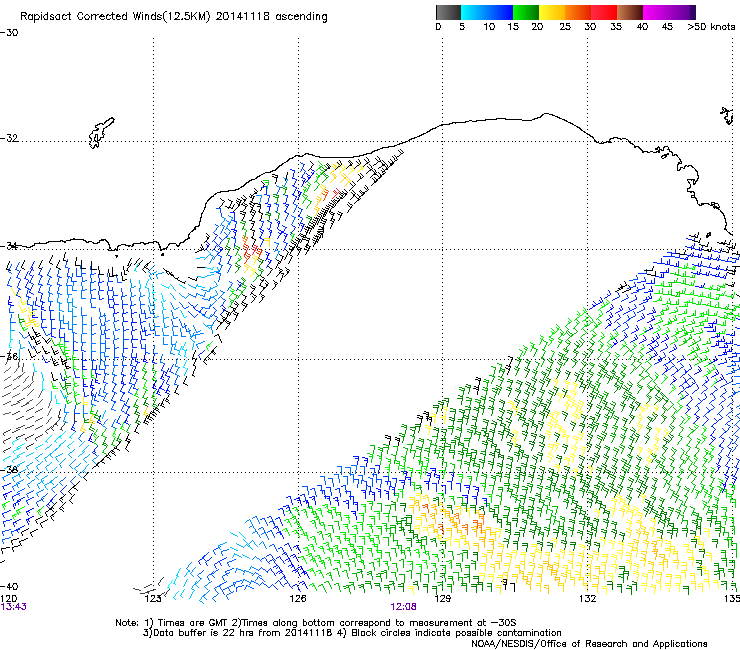Screen dimensions: 740x650
Task: Click the '>50 knots' legend label
Action: click(x=711, y=27)
